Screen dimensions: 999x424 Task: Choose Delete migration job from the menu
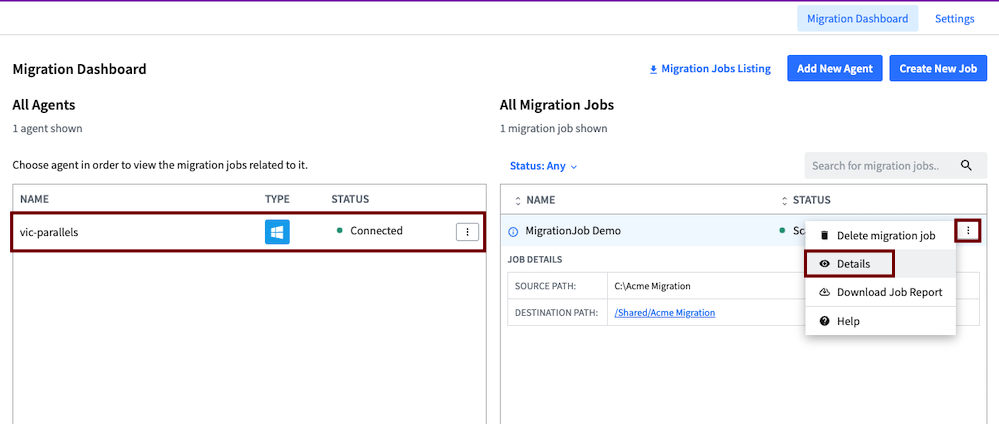[880, 235]
